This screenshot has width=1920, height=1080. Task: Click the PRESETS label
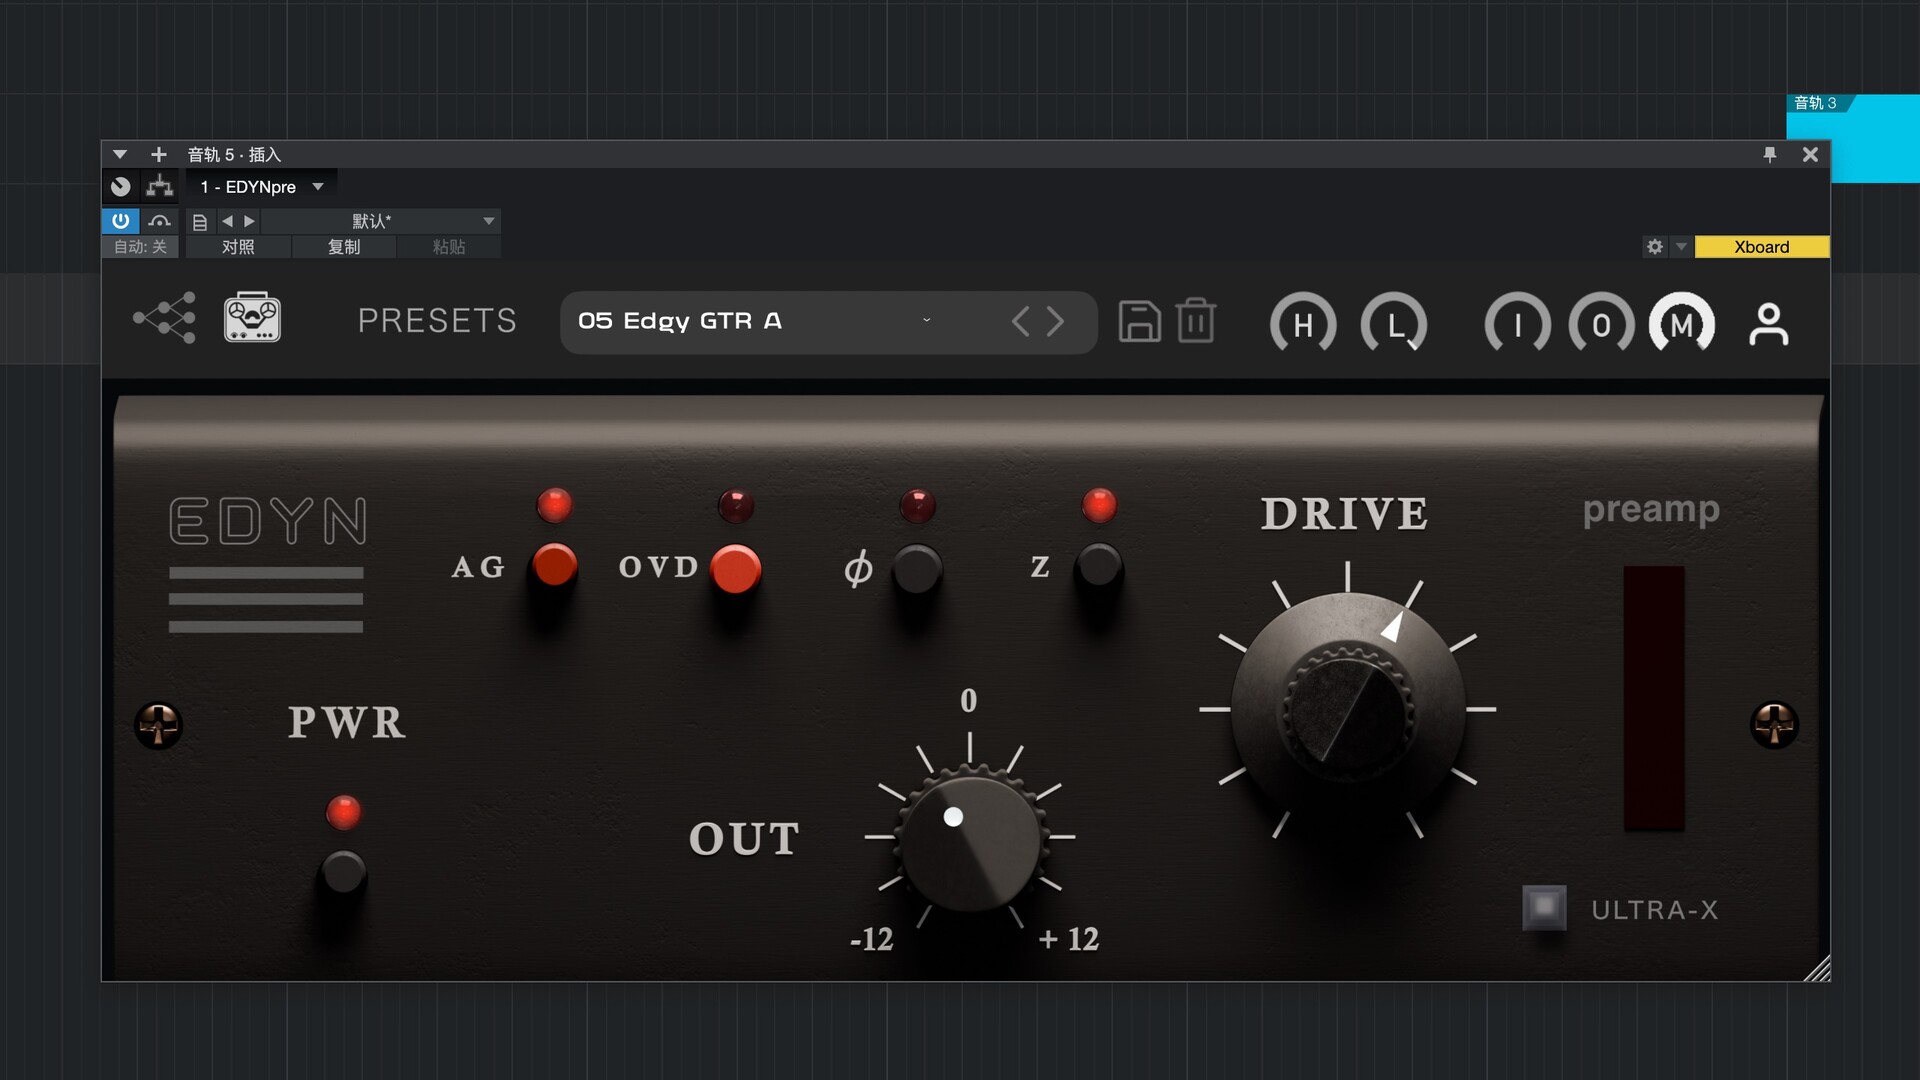pos(437,321)
